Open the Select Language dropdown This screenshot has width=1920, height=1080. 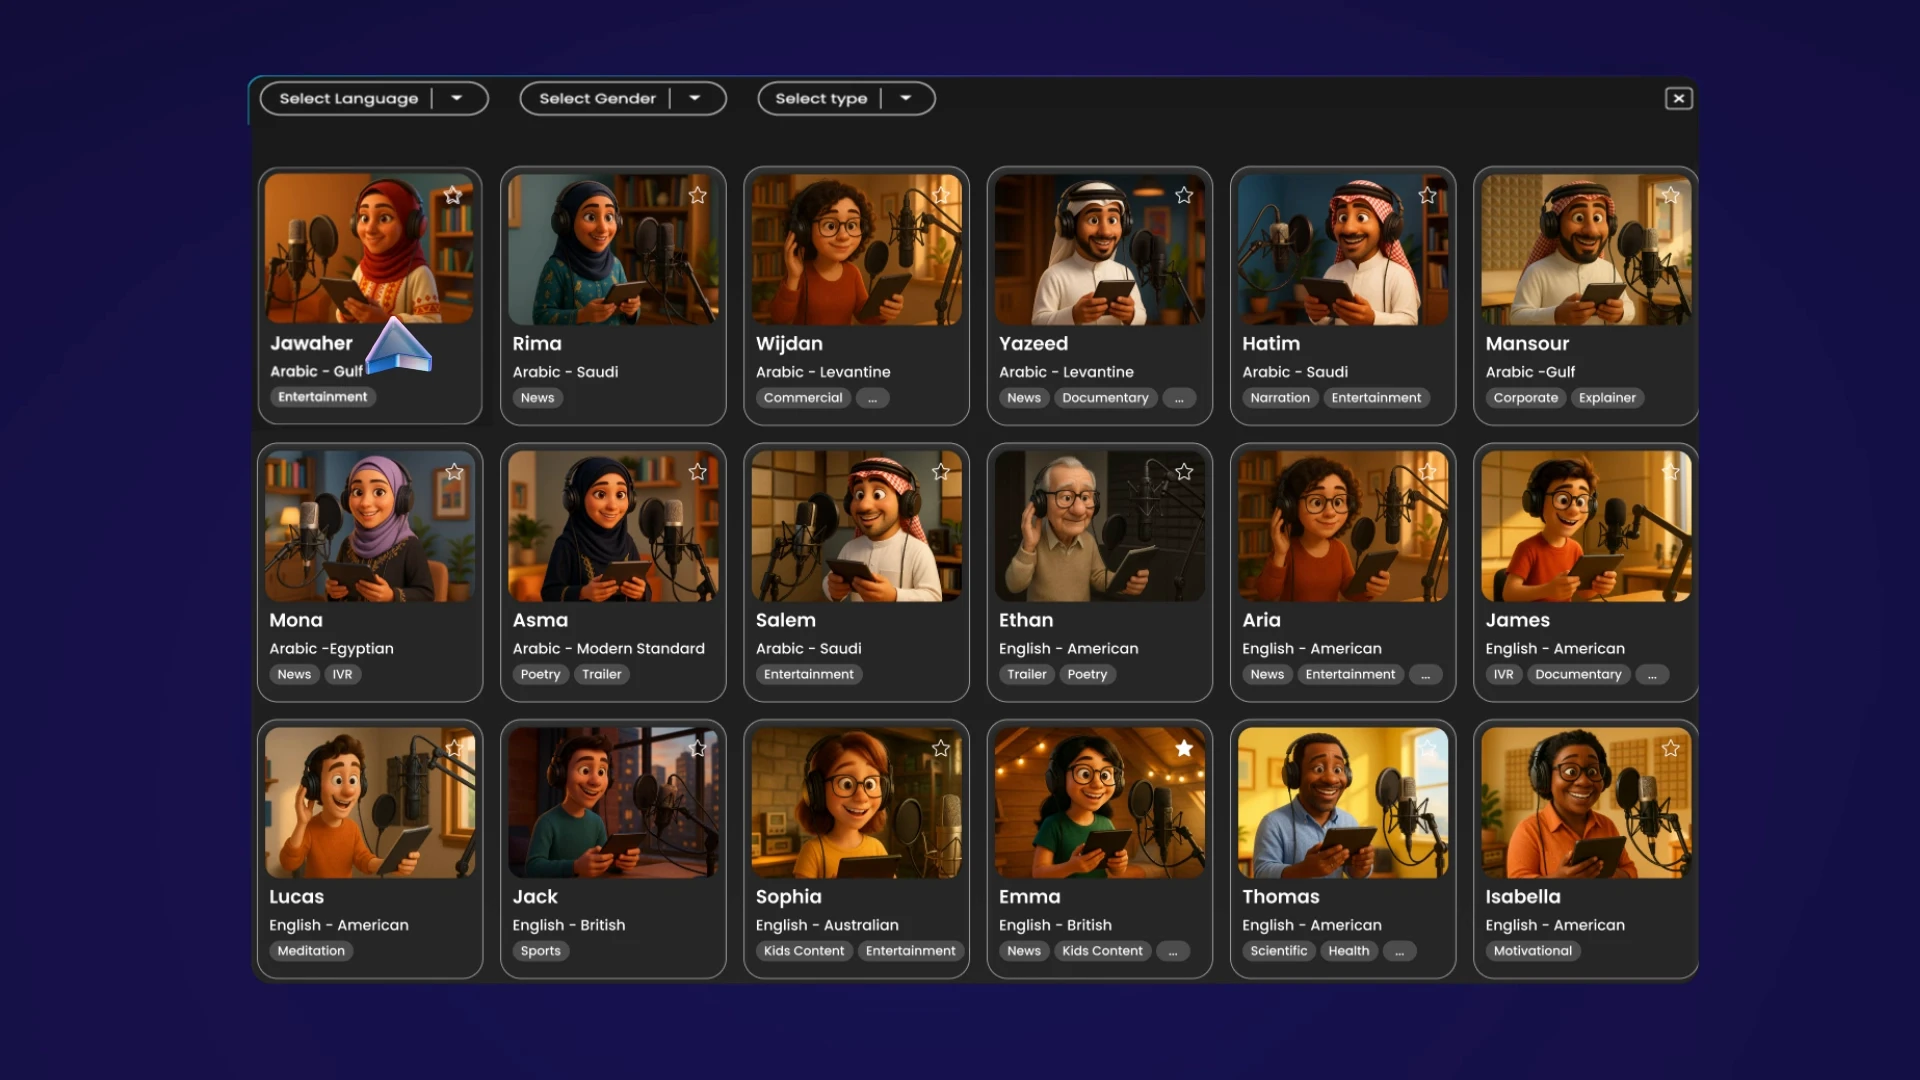point(456,98)
